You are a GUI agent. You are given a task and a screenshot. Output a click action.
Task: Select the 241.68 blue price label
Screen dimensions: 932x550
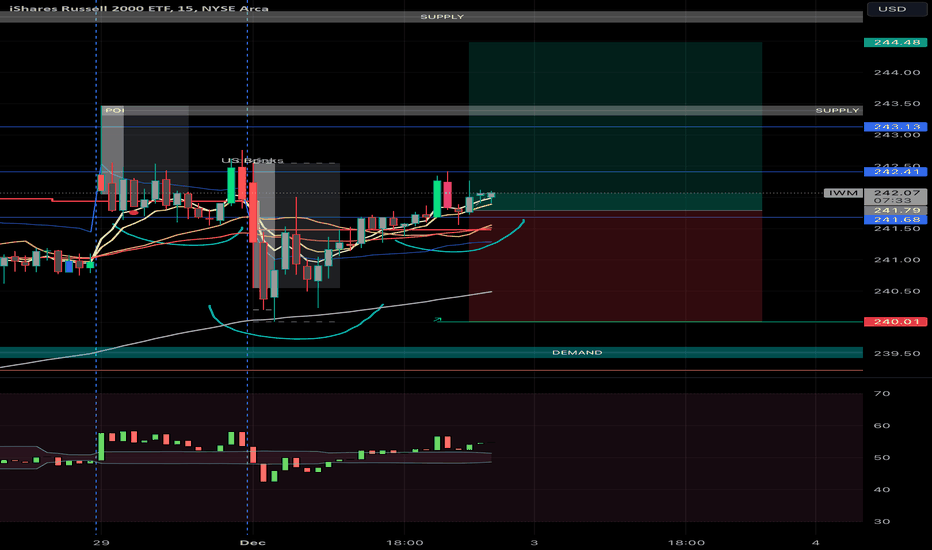pyautogui.click(x=895, y=220)
